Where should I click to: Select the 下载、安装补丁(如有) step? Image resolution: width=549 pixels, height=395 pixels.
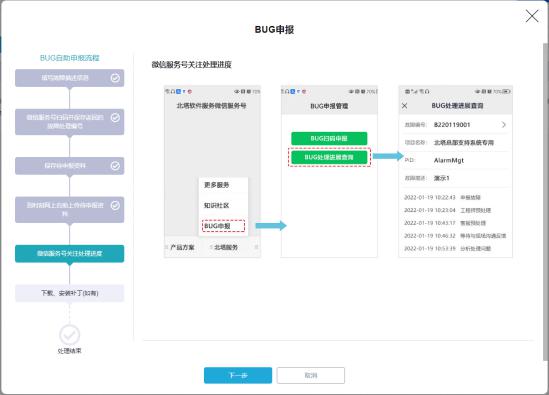(x=69, y=293)
